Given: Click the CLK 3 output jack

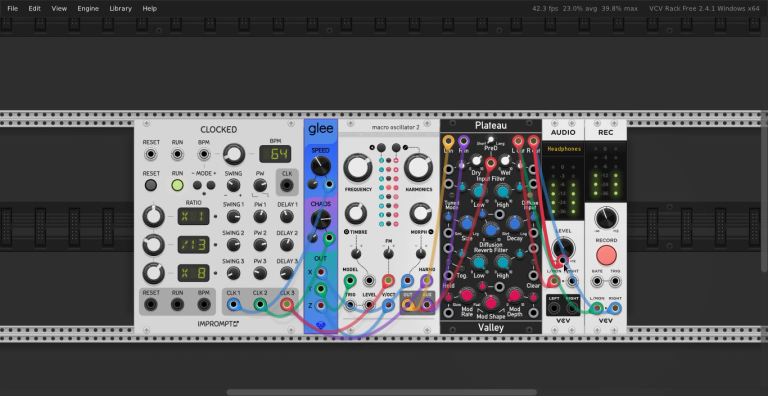Looking at the screenshot, I should [x=287, y=305].
